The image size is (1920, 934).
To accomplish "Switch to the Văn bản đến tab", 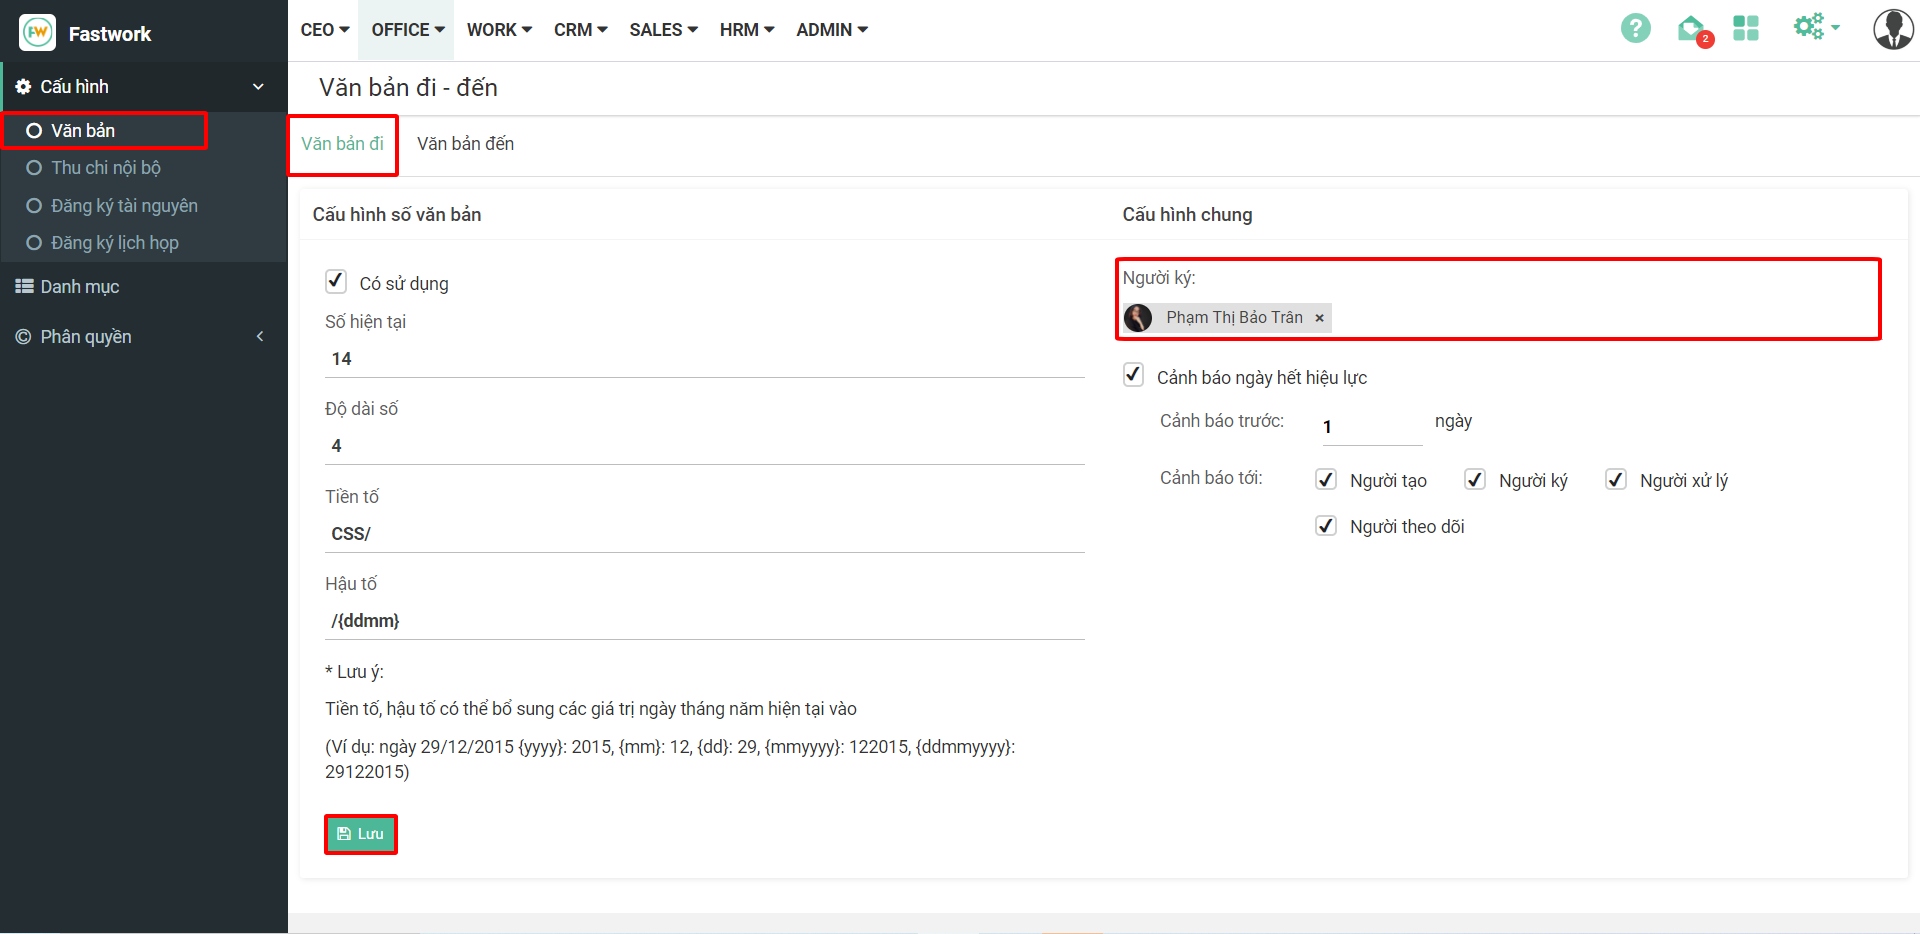I will (x=465, y=144).
